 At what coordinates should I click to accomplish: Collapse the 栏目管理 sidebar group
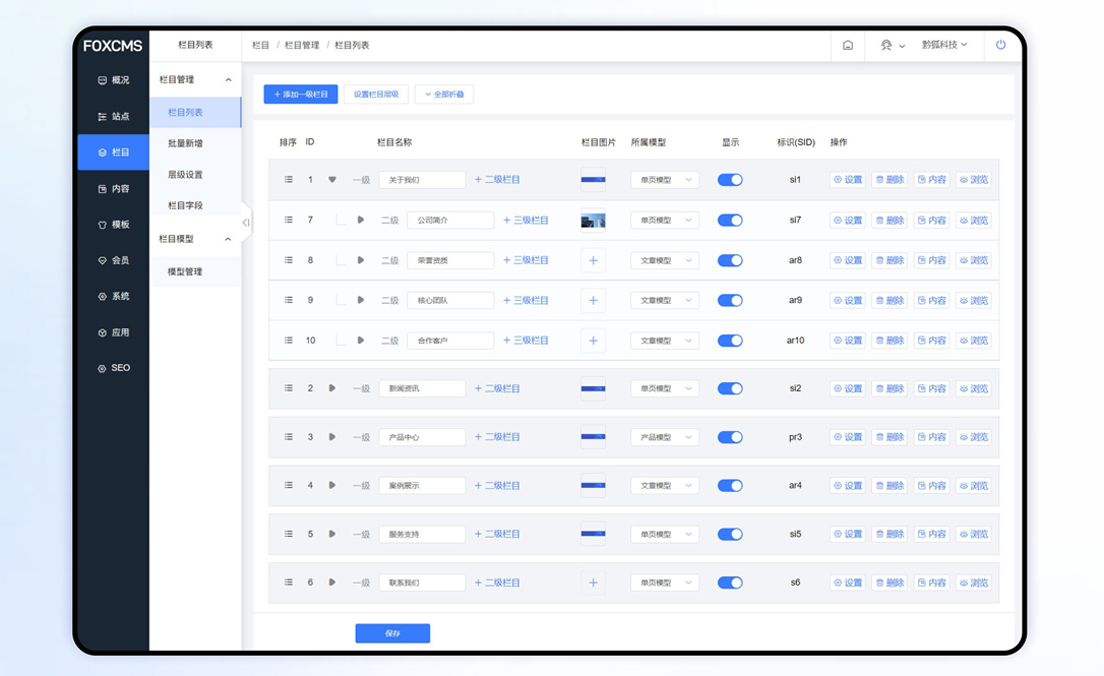click(228, 80)
